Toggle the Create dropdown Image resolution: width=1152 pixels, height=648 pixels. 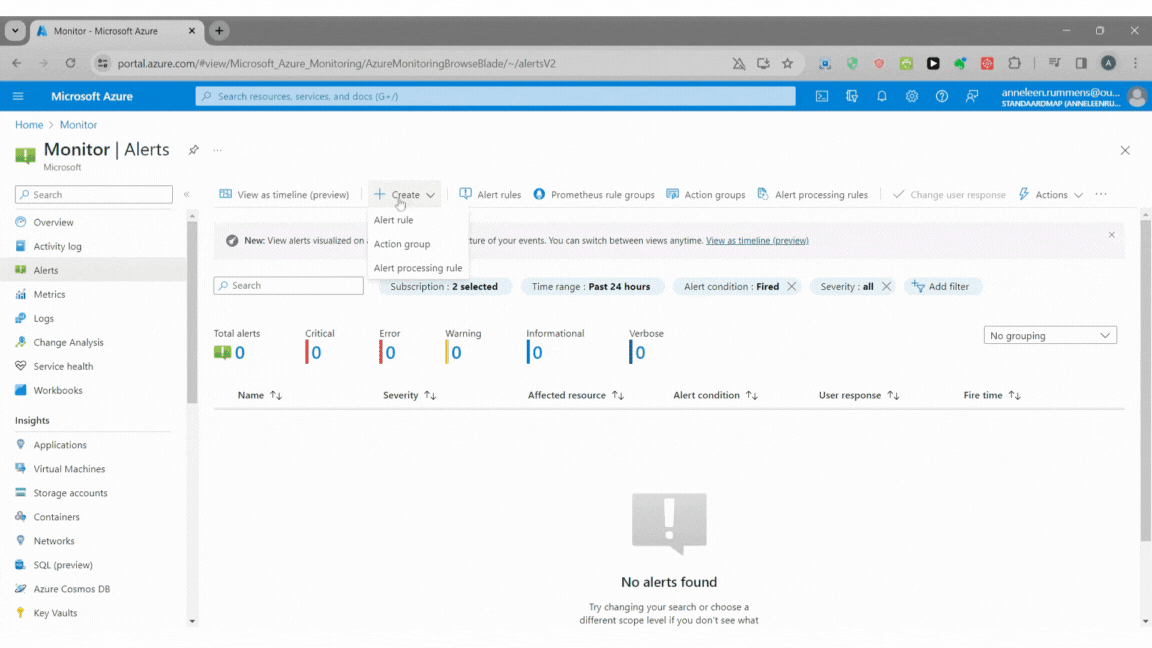[x=404, y=195]
